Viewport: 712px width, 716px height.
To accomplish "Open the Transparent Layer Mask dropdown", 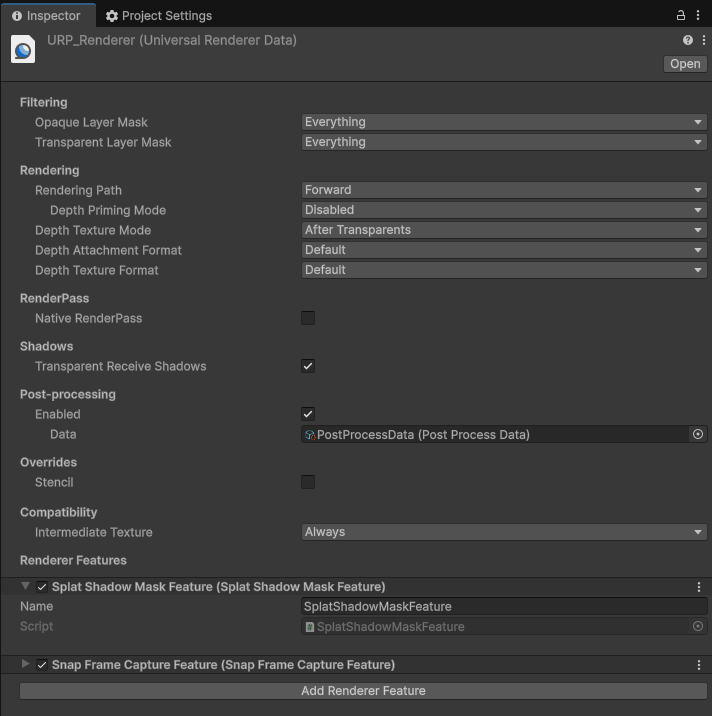I will pyautogui.click(x=504, y=142).
